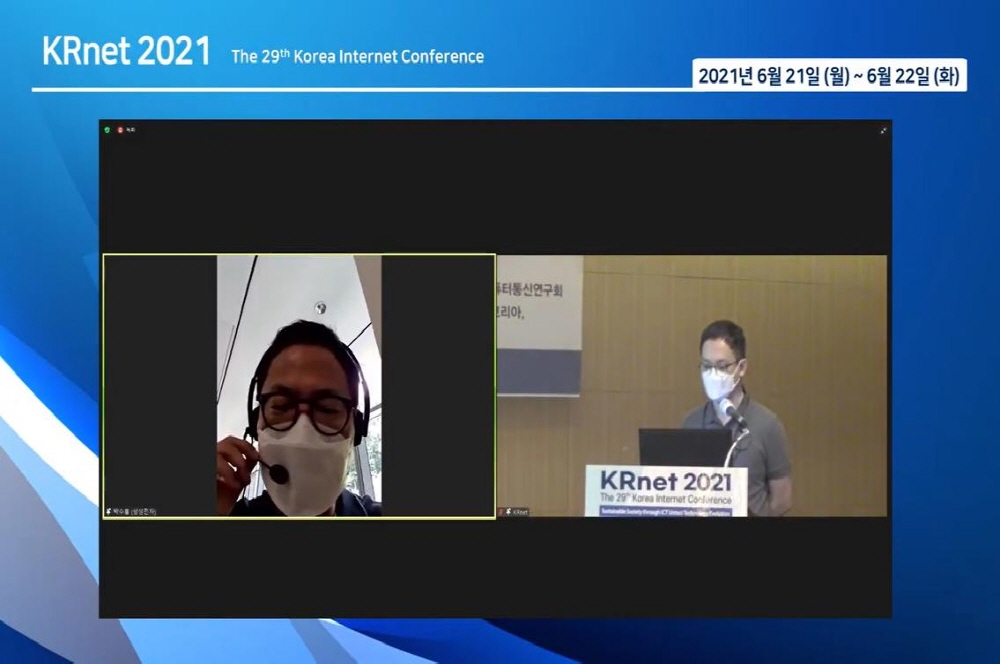Click the green encryption shield icon
The image size is (1000, 664).
tap(107, 130)
